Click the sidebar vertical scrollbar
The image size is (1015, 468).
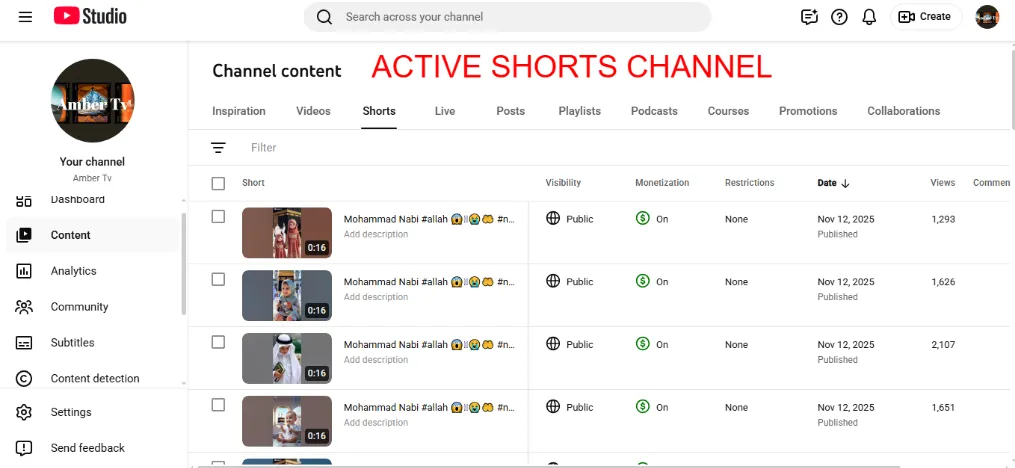pyautogui.click(x=184, y=263)
